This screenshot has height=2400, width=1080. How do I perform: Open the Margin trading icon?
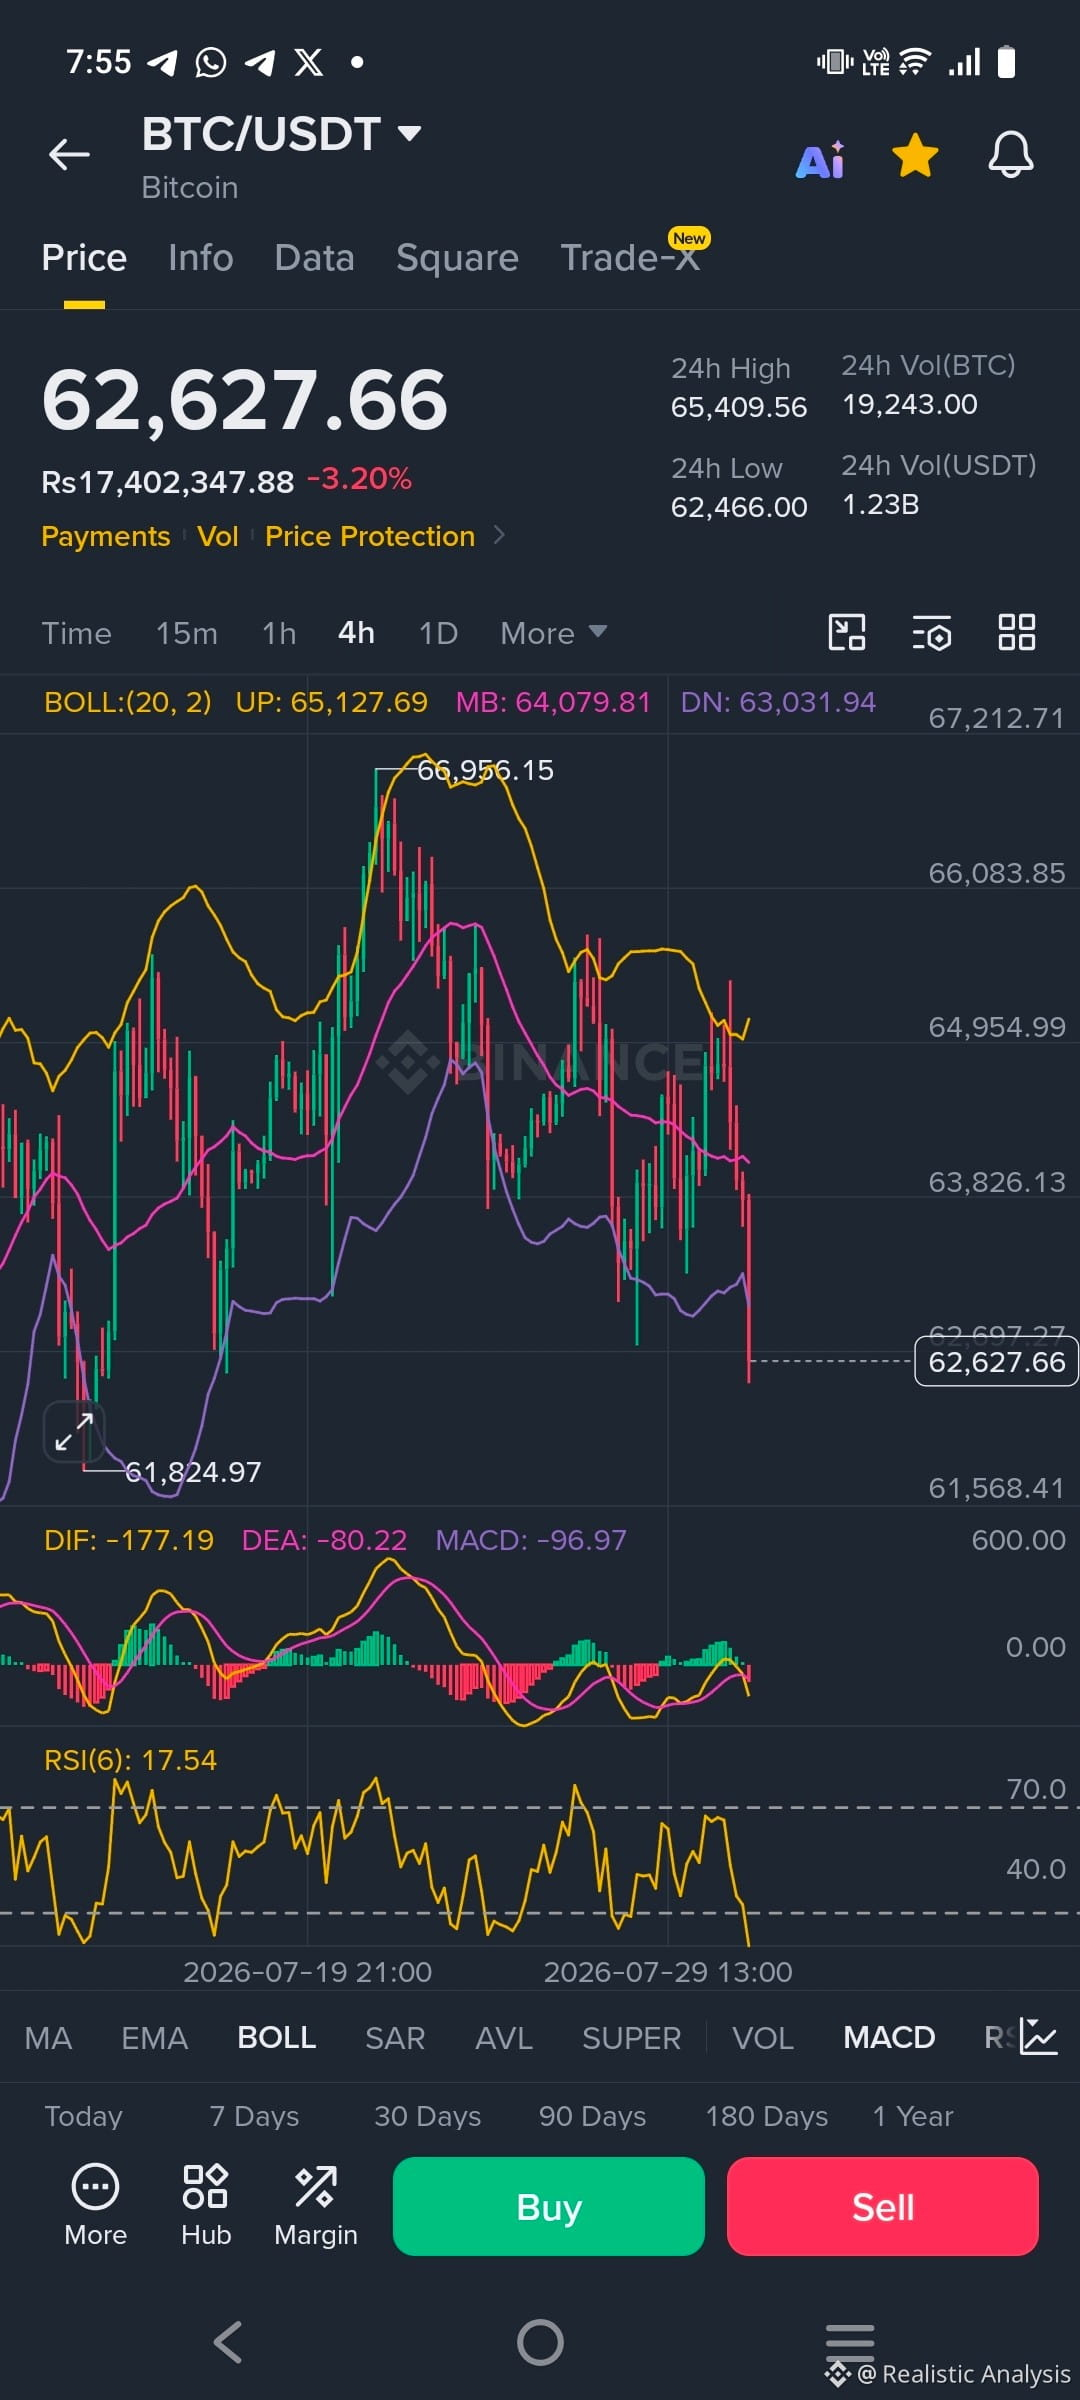click(316, 2205)
